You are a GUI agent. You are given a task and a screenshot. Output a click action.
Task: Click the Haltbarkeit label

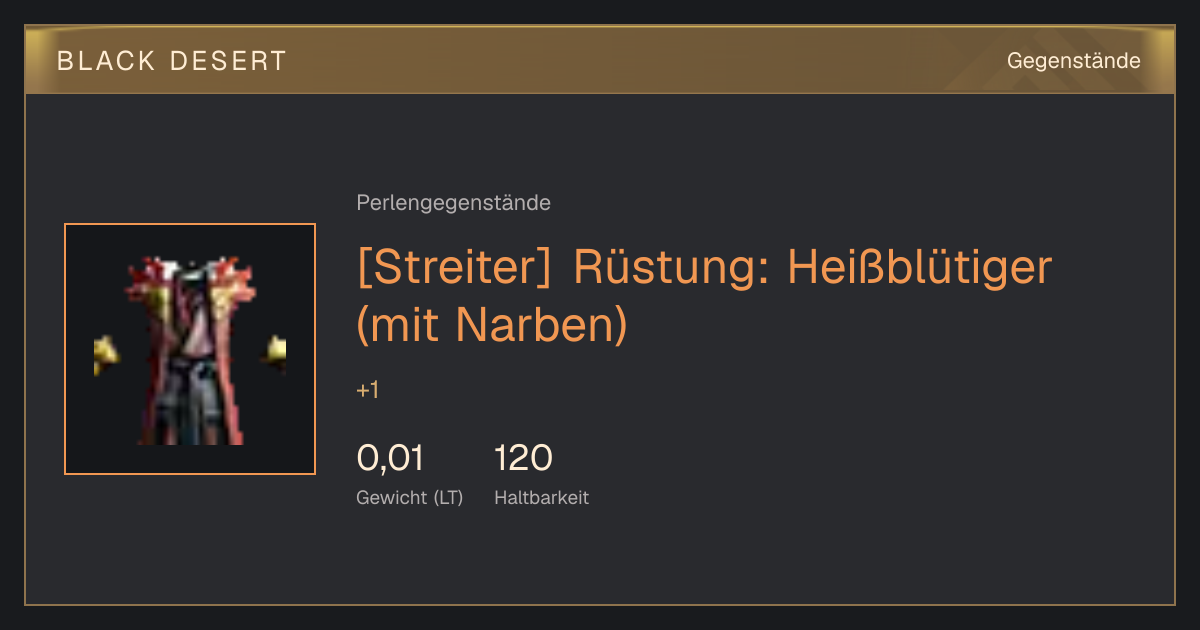pos(541,497)
